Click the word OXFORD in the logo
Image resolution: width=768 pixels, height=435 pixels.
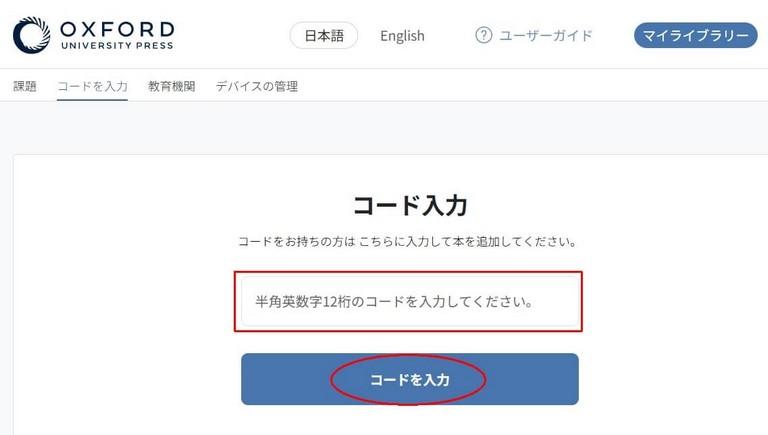pos(117,29)
